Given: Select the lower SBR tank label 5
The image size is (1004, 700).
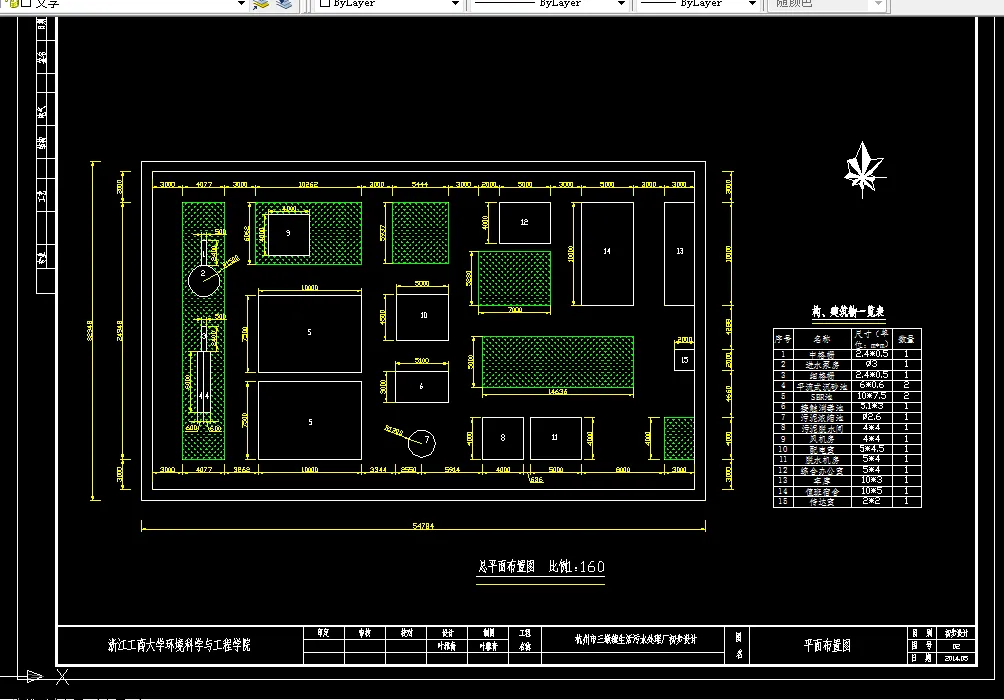Looking at the screenshot, I should coord(311,422).
